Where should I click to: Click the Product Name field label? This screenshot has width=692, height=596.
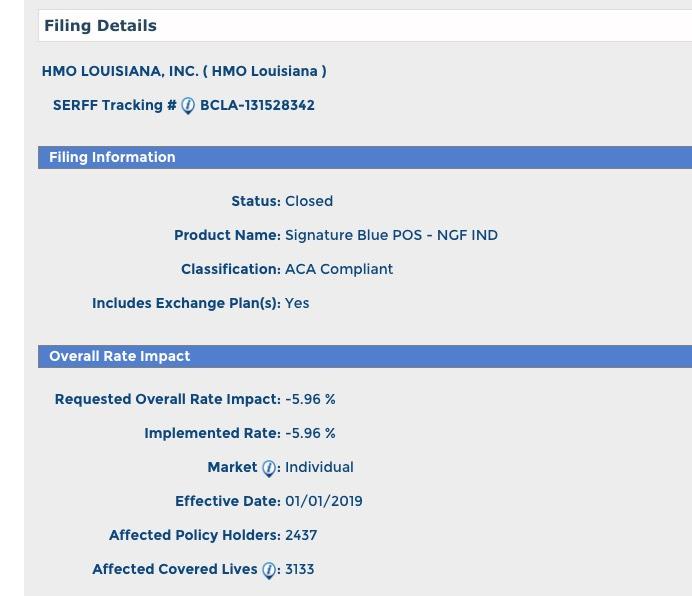tap(227, 235)
